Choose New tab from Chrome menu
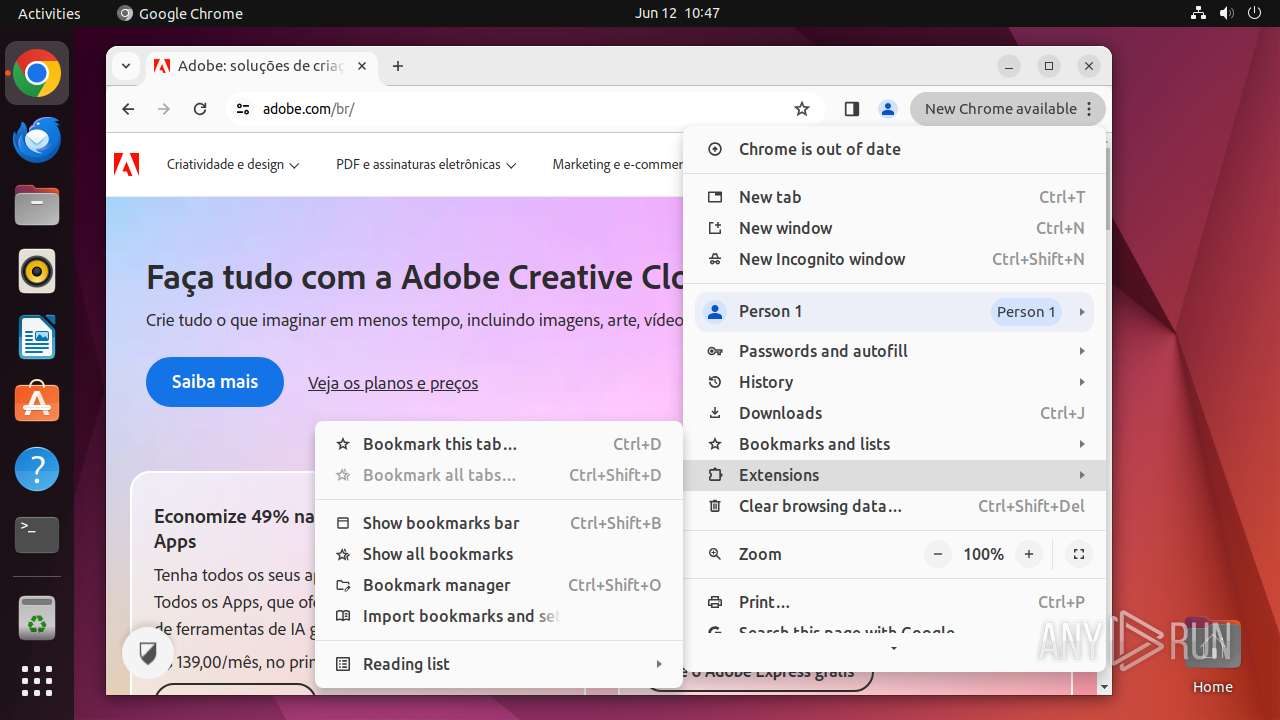1280x720 pixels. [895, 197]
